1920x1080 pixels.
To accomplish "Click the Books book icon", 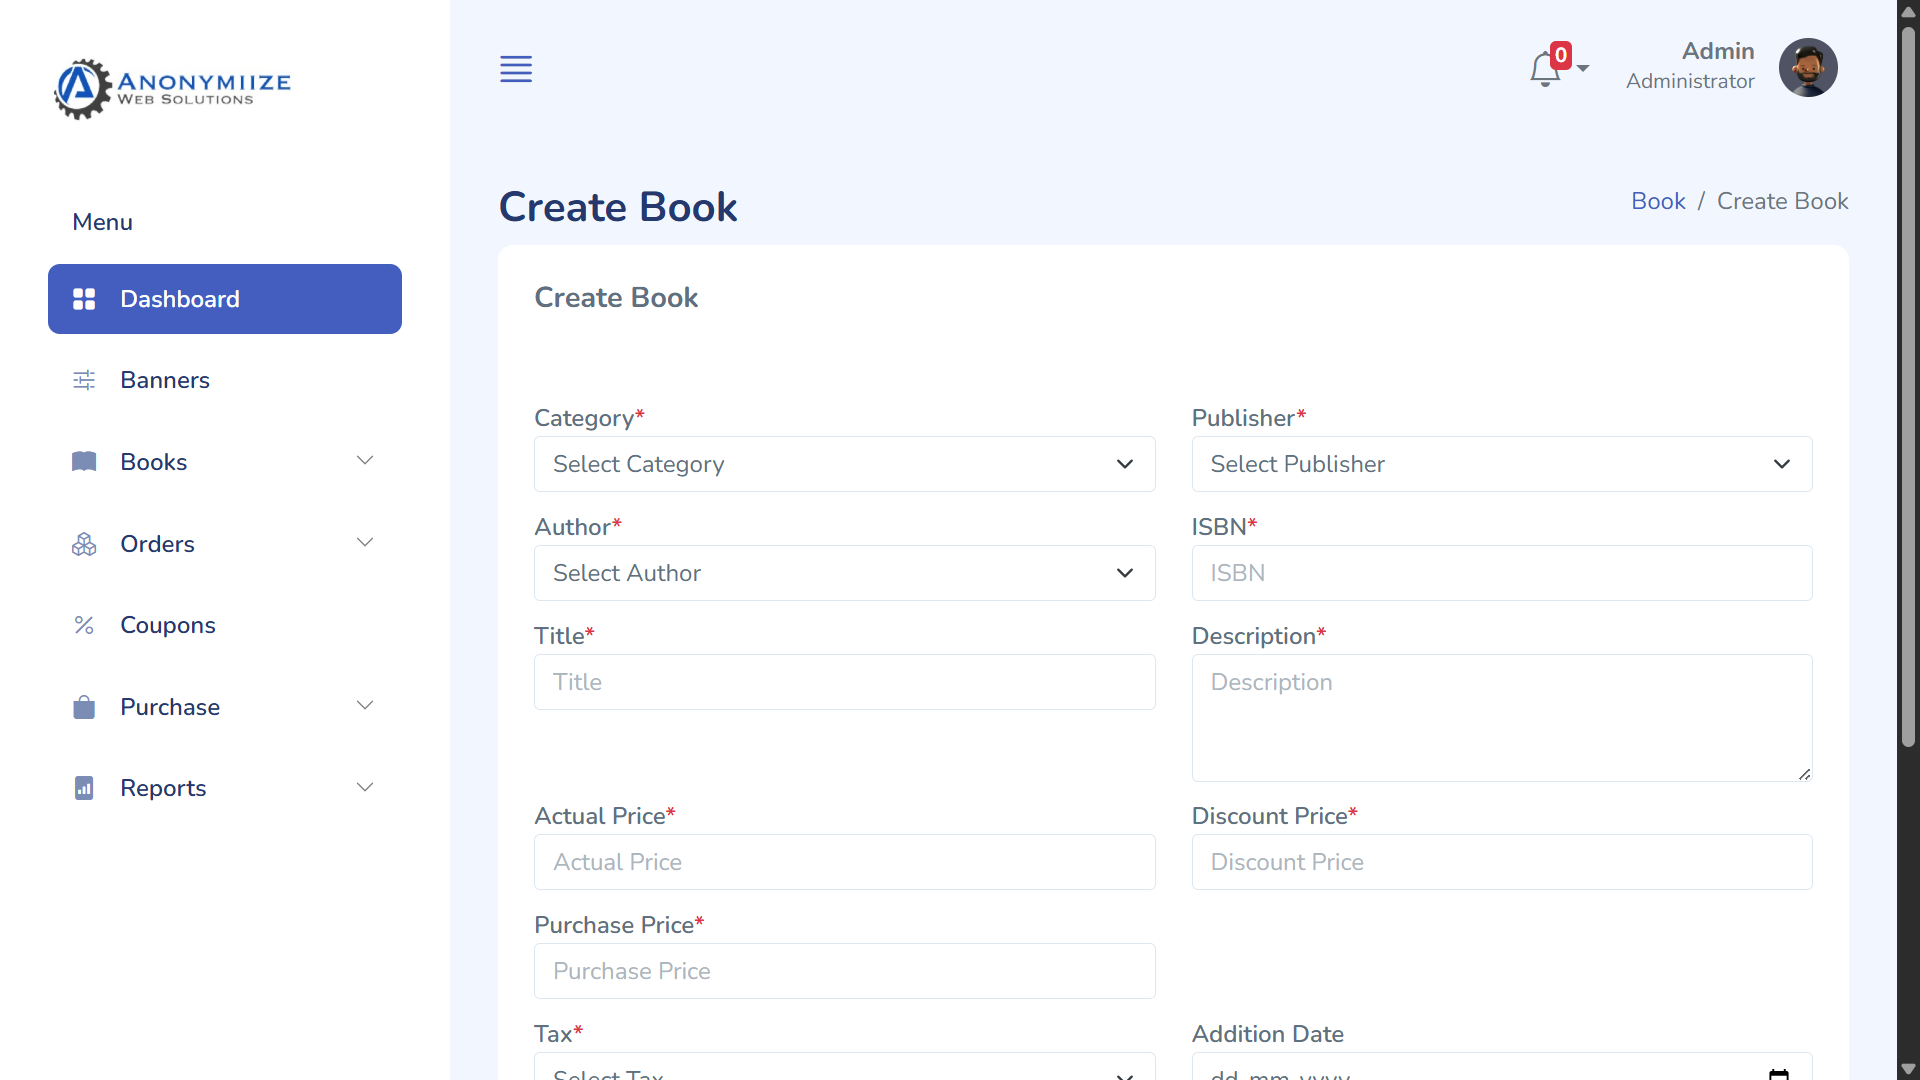I will 84,462.
